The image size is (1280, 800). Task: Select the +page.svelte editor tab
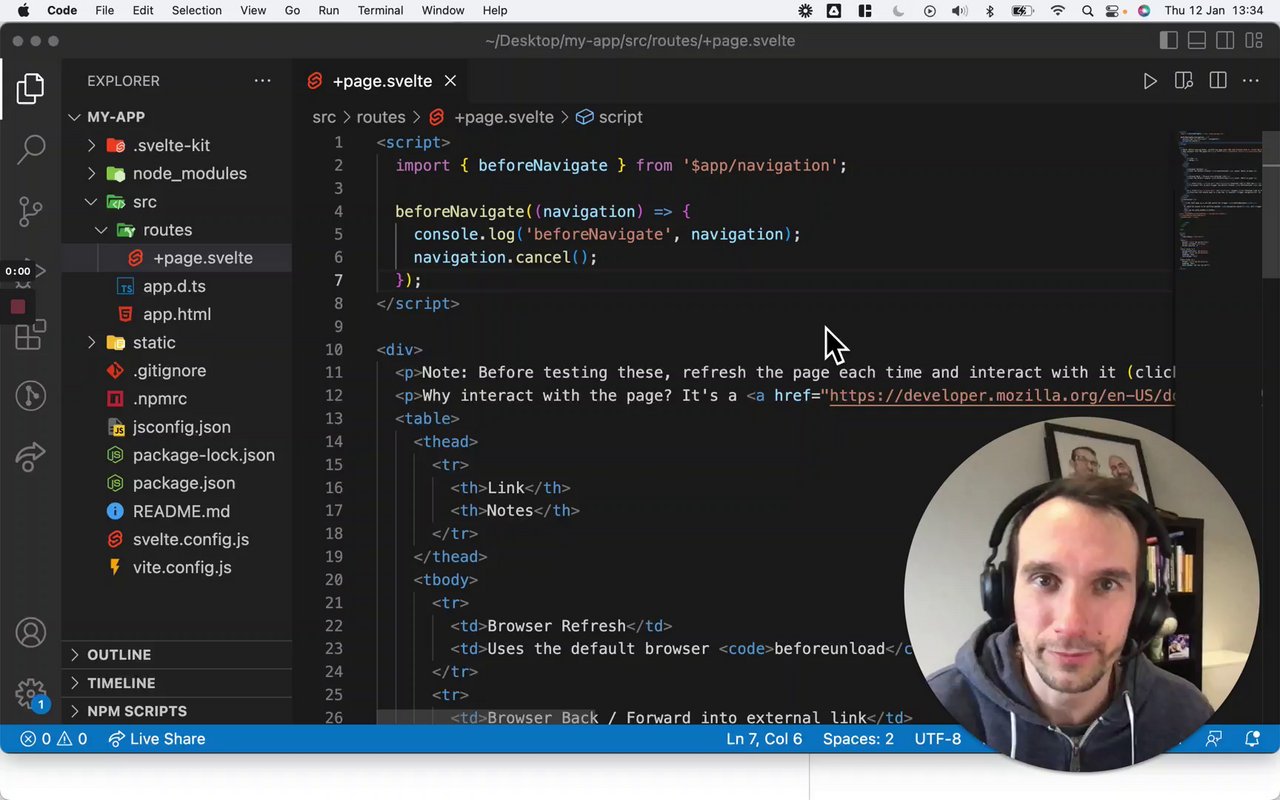tap(381, 81)
